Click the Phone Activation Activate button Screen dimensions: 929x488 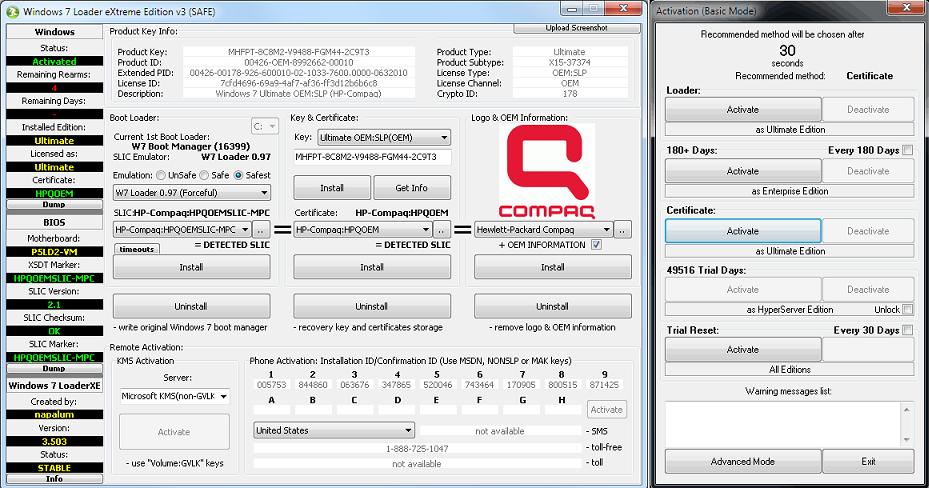pos(607,409)
